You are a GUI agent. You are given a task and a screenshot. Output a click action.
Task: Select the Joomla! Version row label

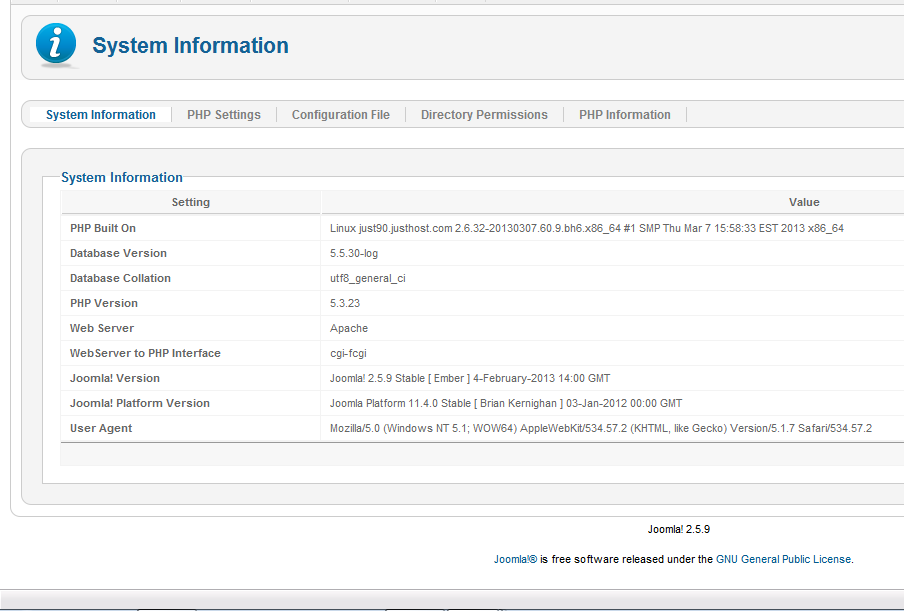point(114,378)
